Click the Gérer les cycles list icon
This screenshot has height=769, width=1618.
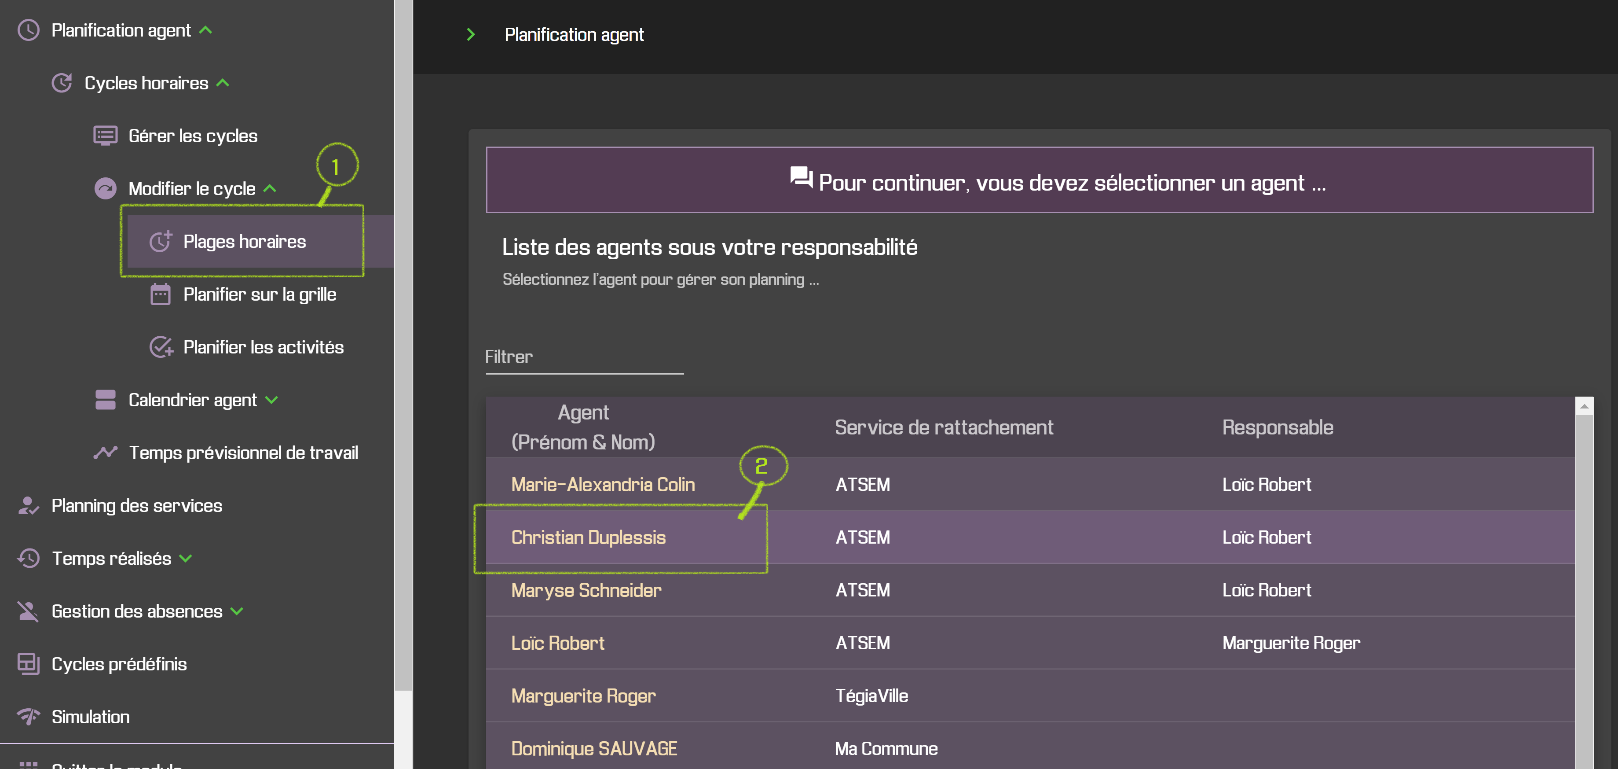click(105, 136)
